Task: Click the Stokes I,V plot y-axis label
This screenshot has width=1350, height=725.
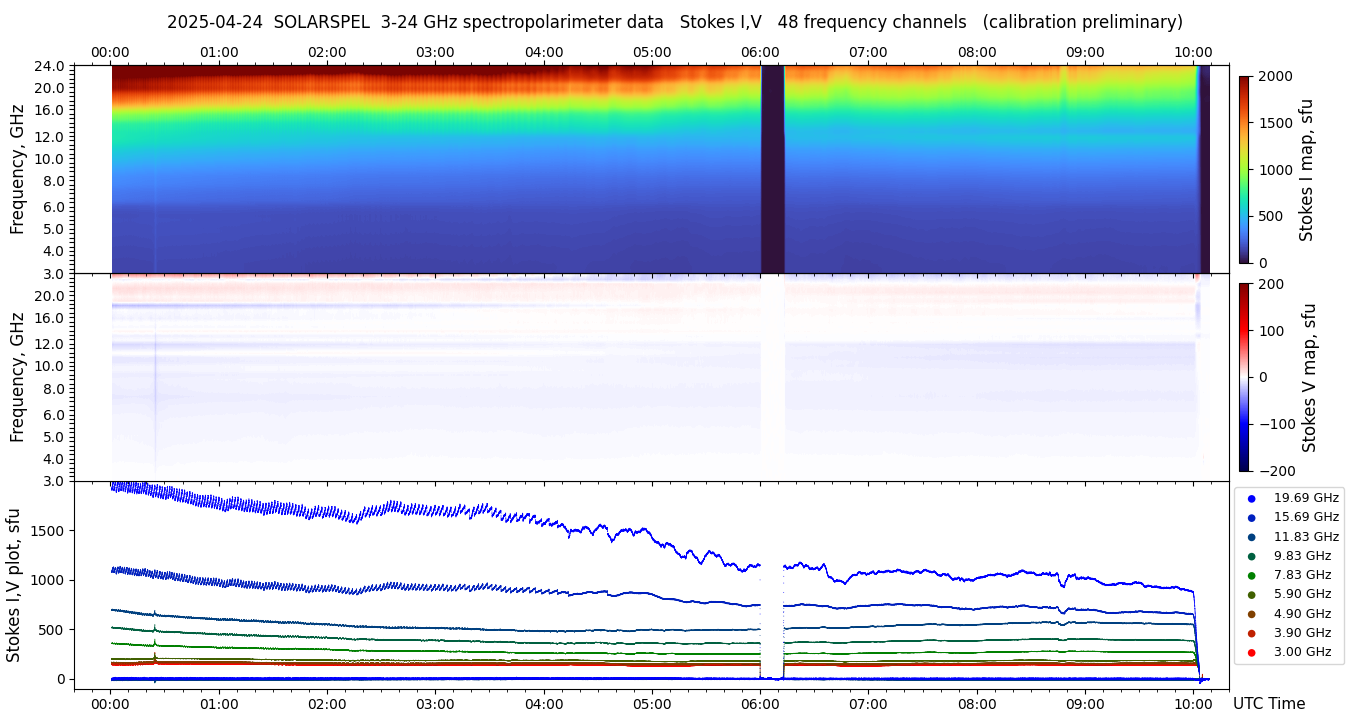Action: click(14, 585)
